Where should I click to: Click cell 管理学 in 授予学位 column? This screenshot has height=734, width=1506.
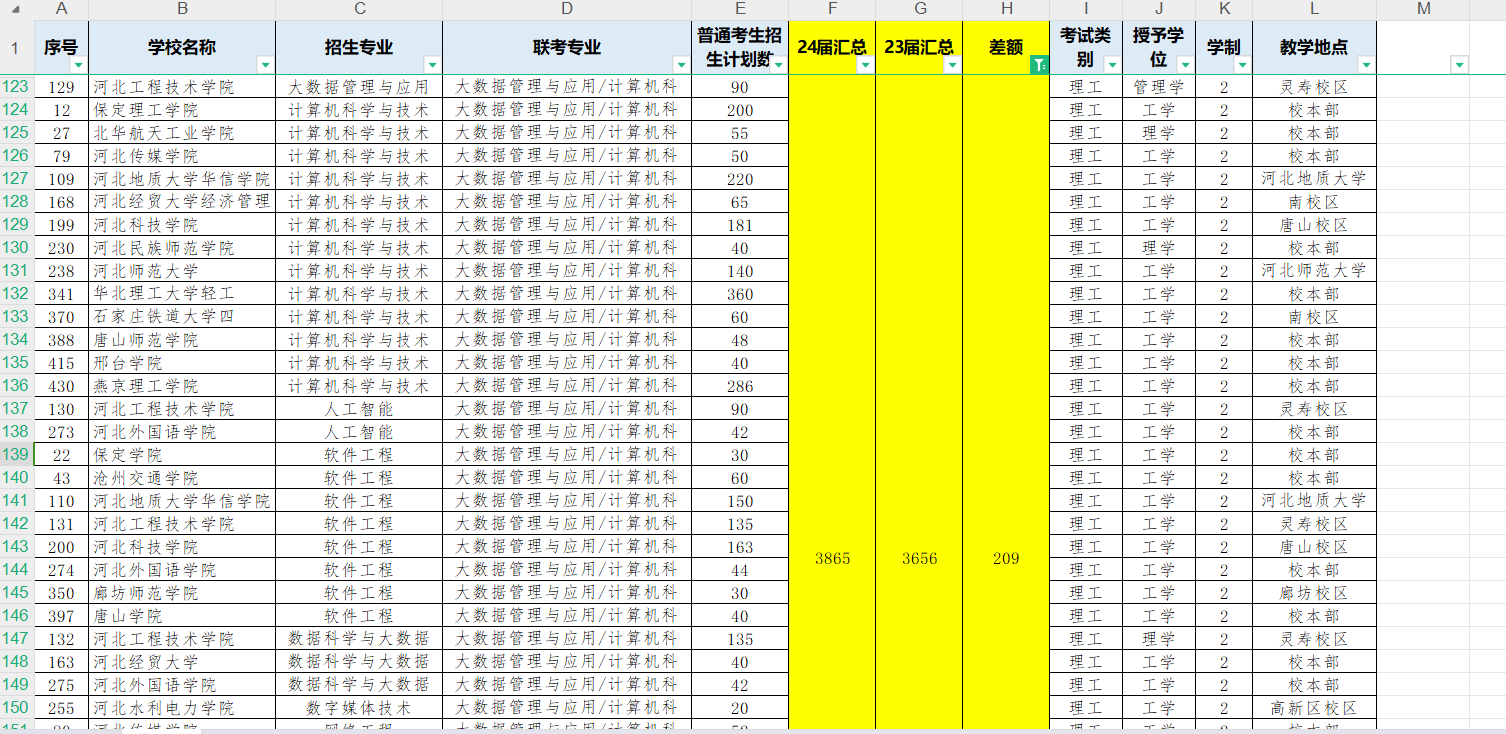pyautogui.click(x=1159, y=87)
